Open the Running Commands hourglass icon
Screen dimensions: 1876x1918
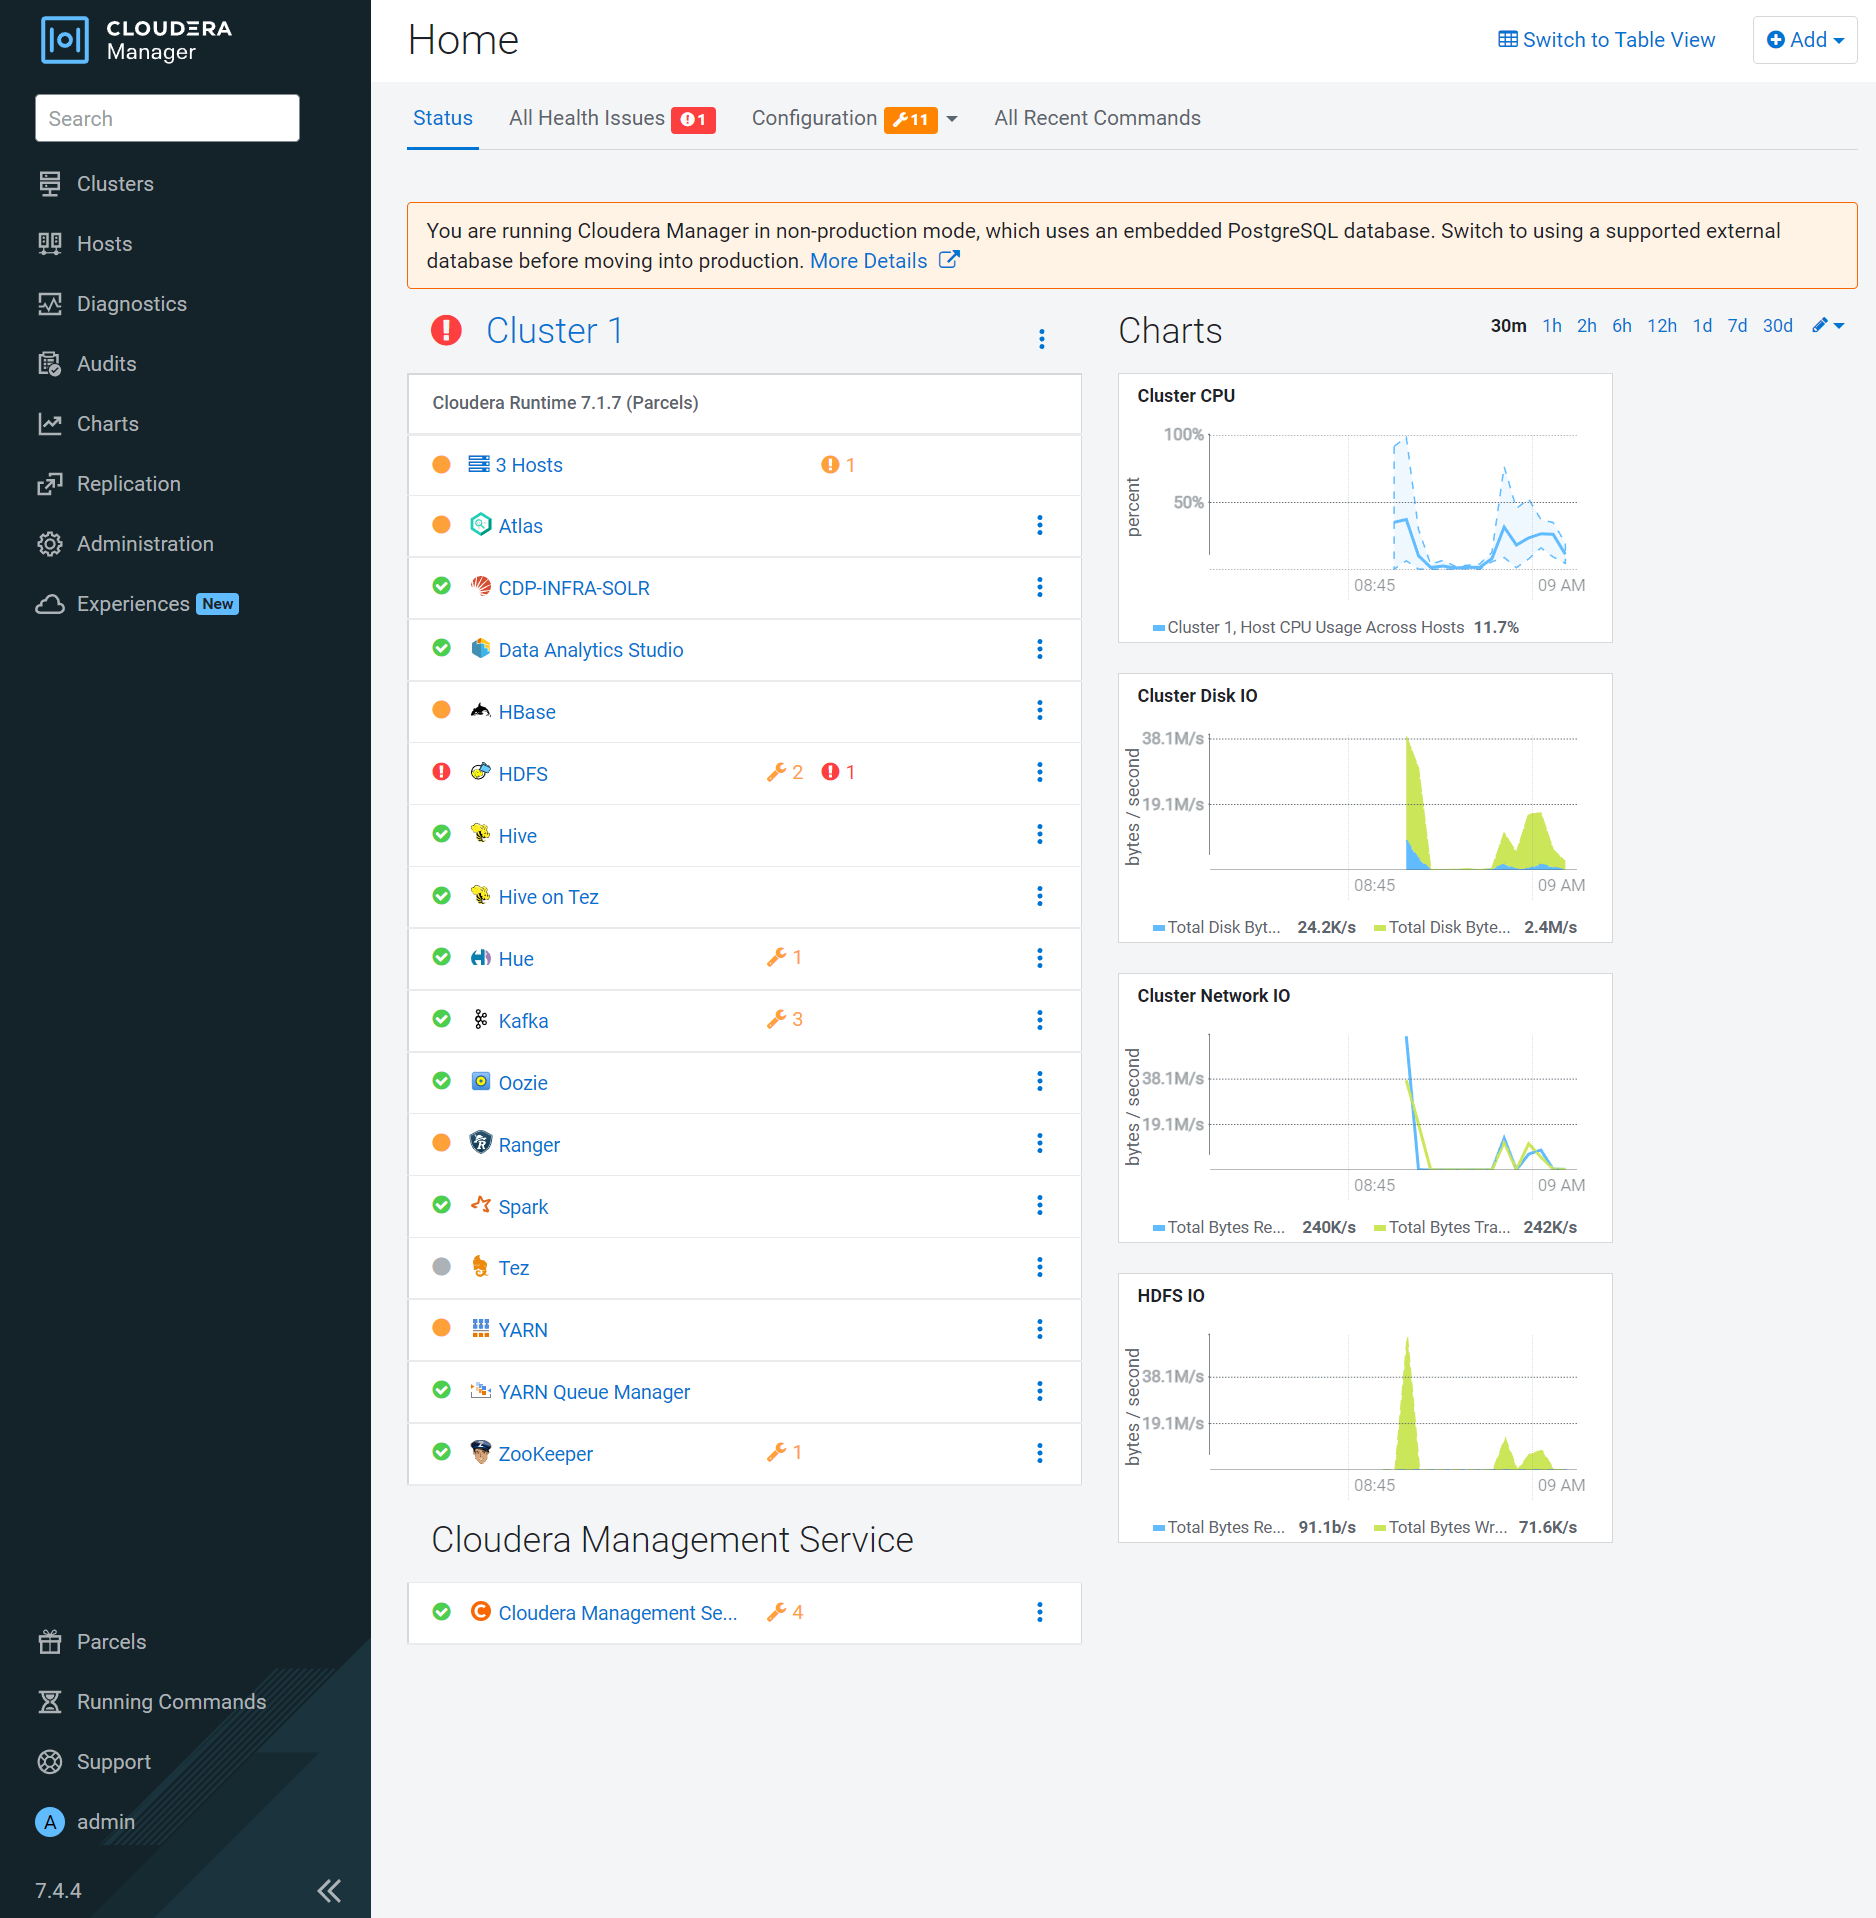pos(50,1702)
